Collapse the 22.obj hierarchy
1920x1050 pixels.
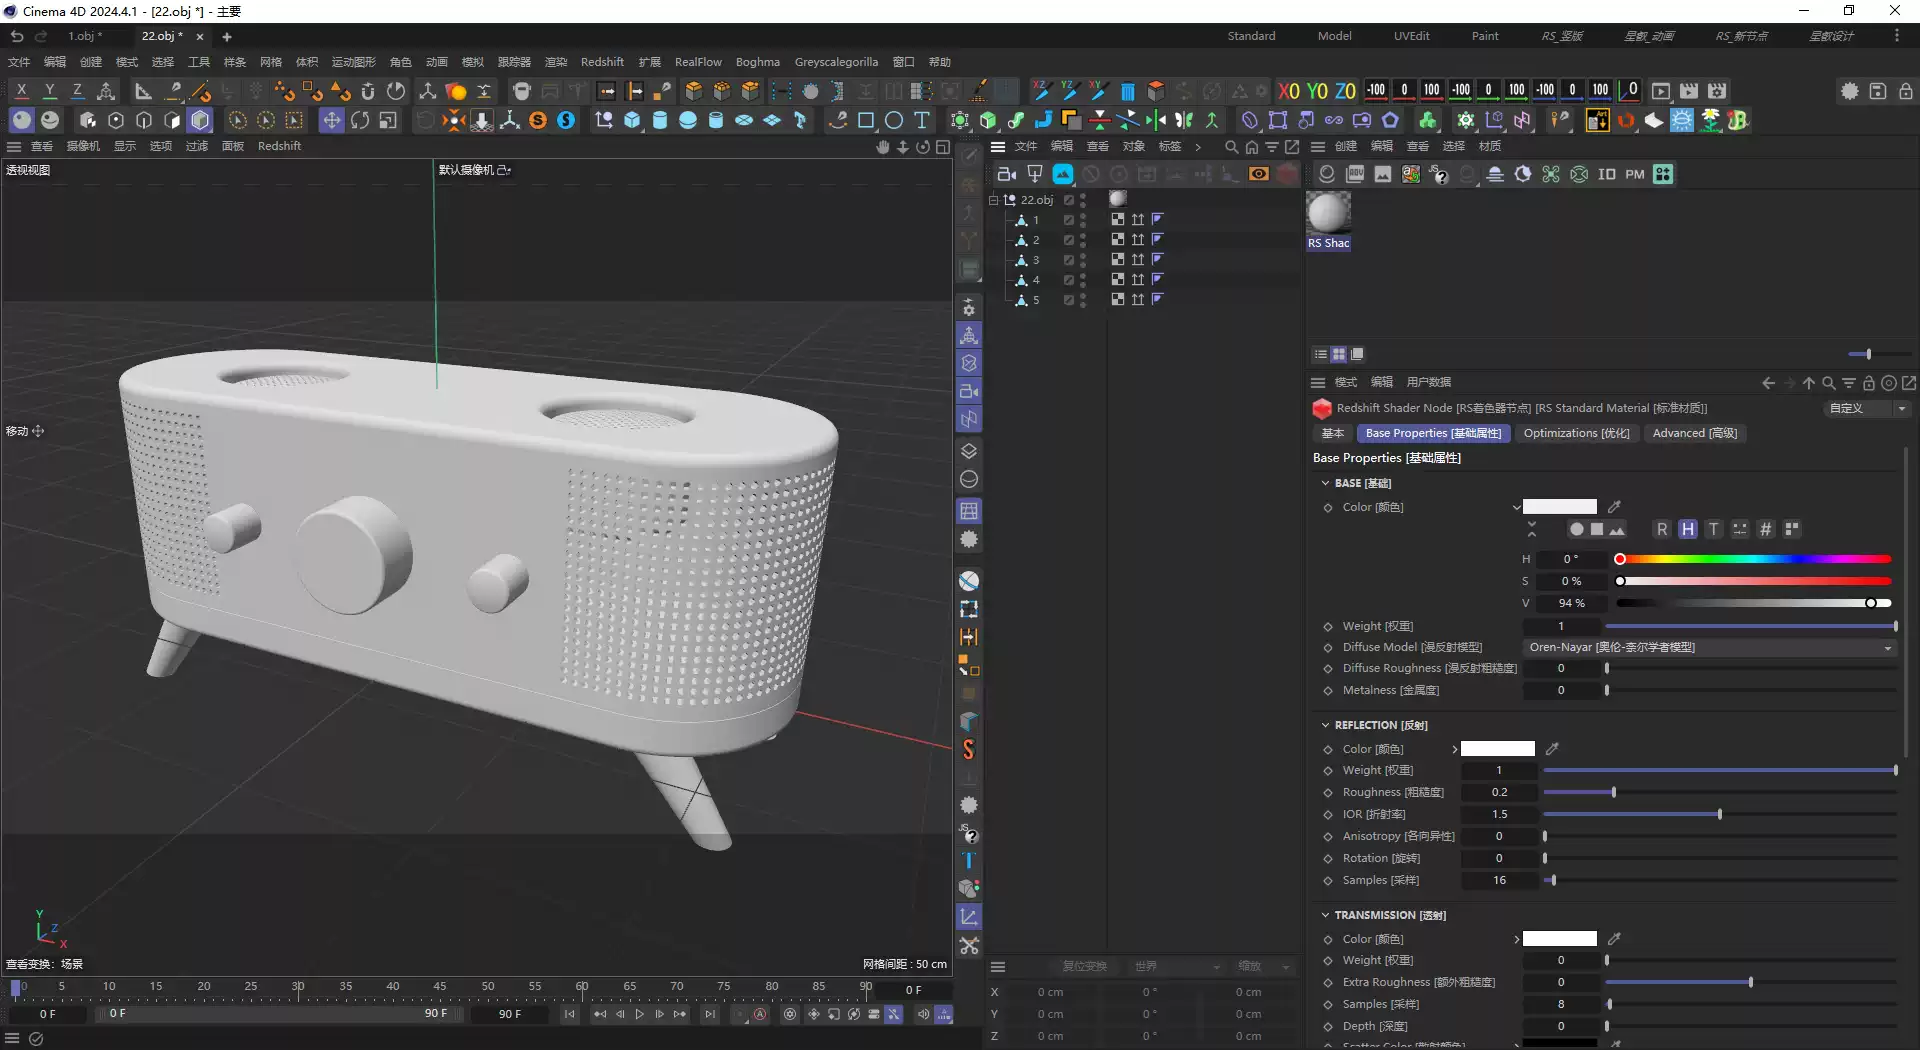994,199
